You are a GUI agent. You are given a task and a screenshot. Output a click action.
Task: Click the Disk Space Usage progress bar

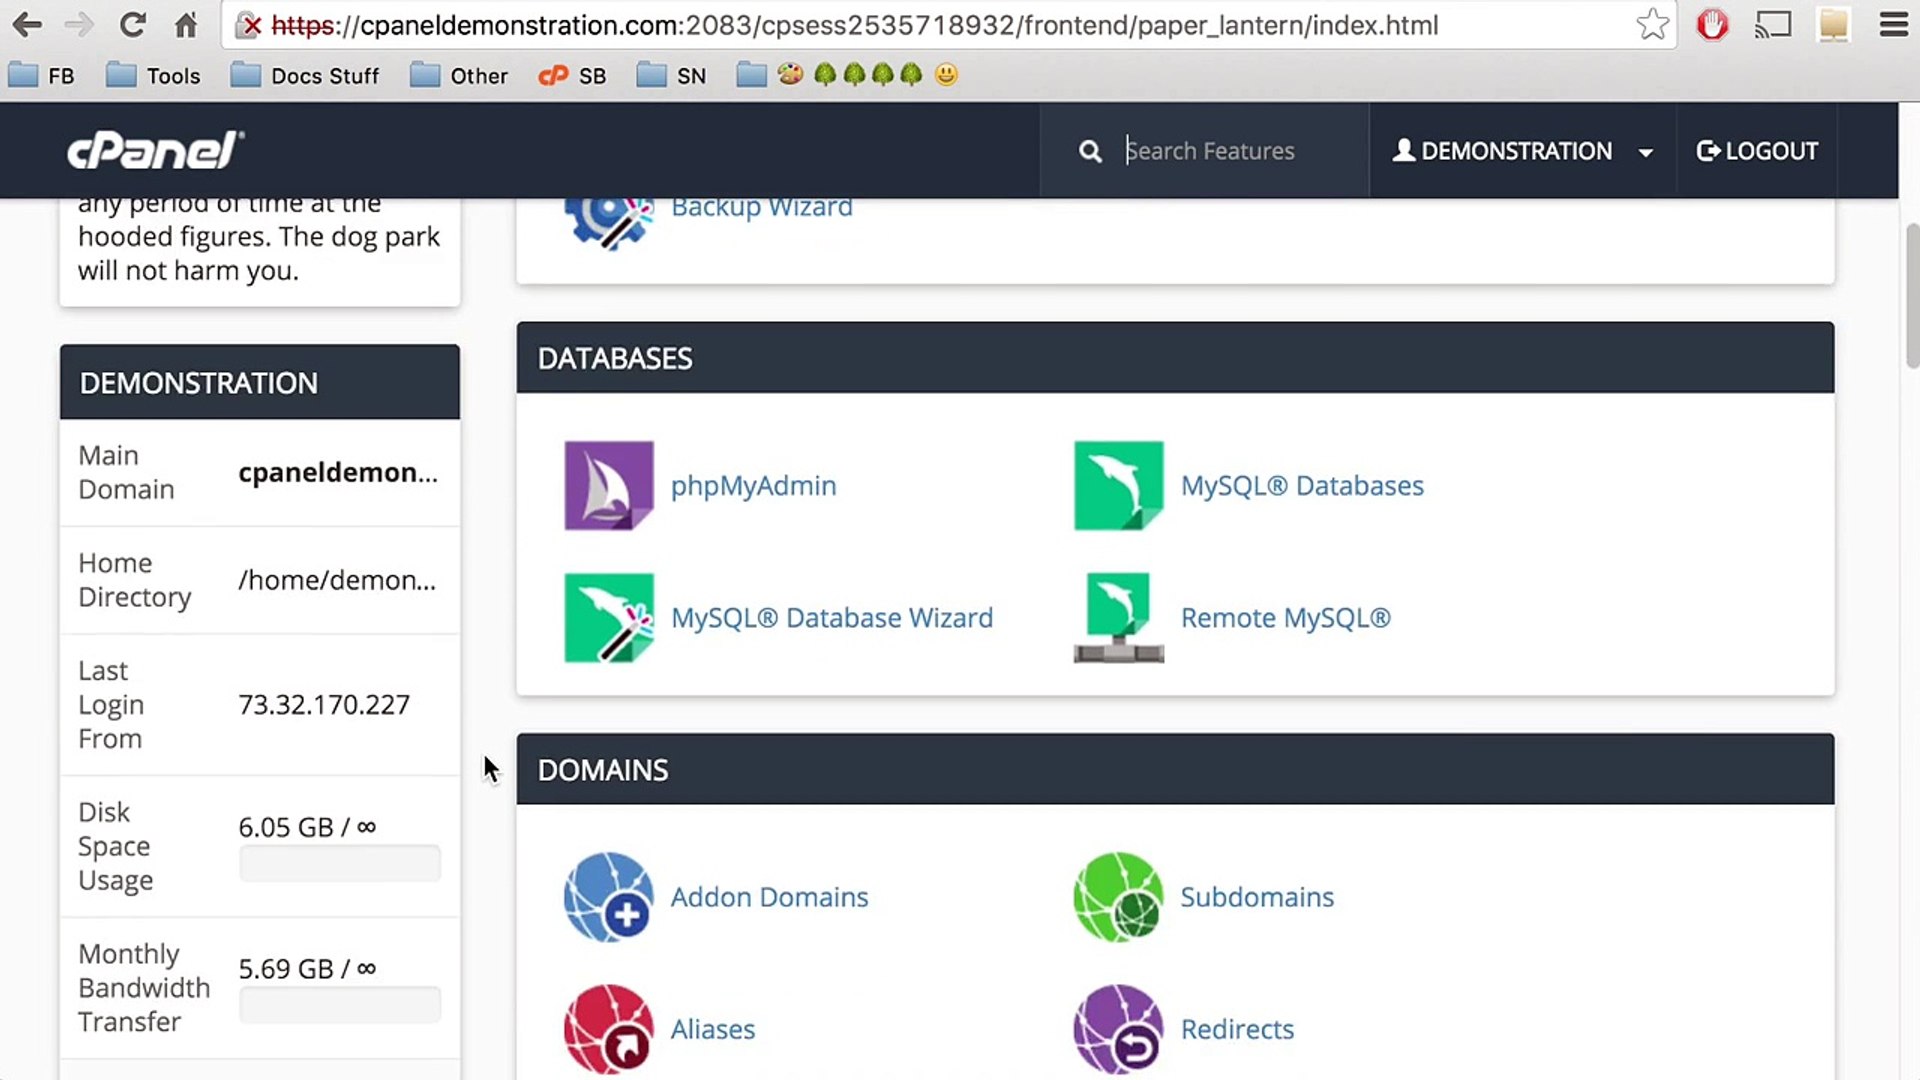[340, 863]
